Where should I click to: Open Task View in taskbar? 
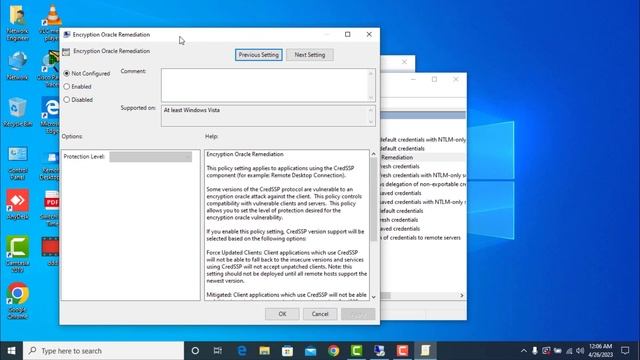(x=218, y=351)
